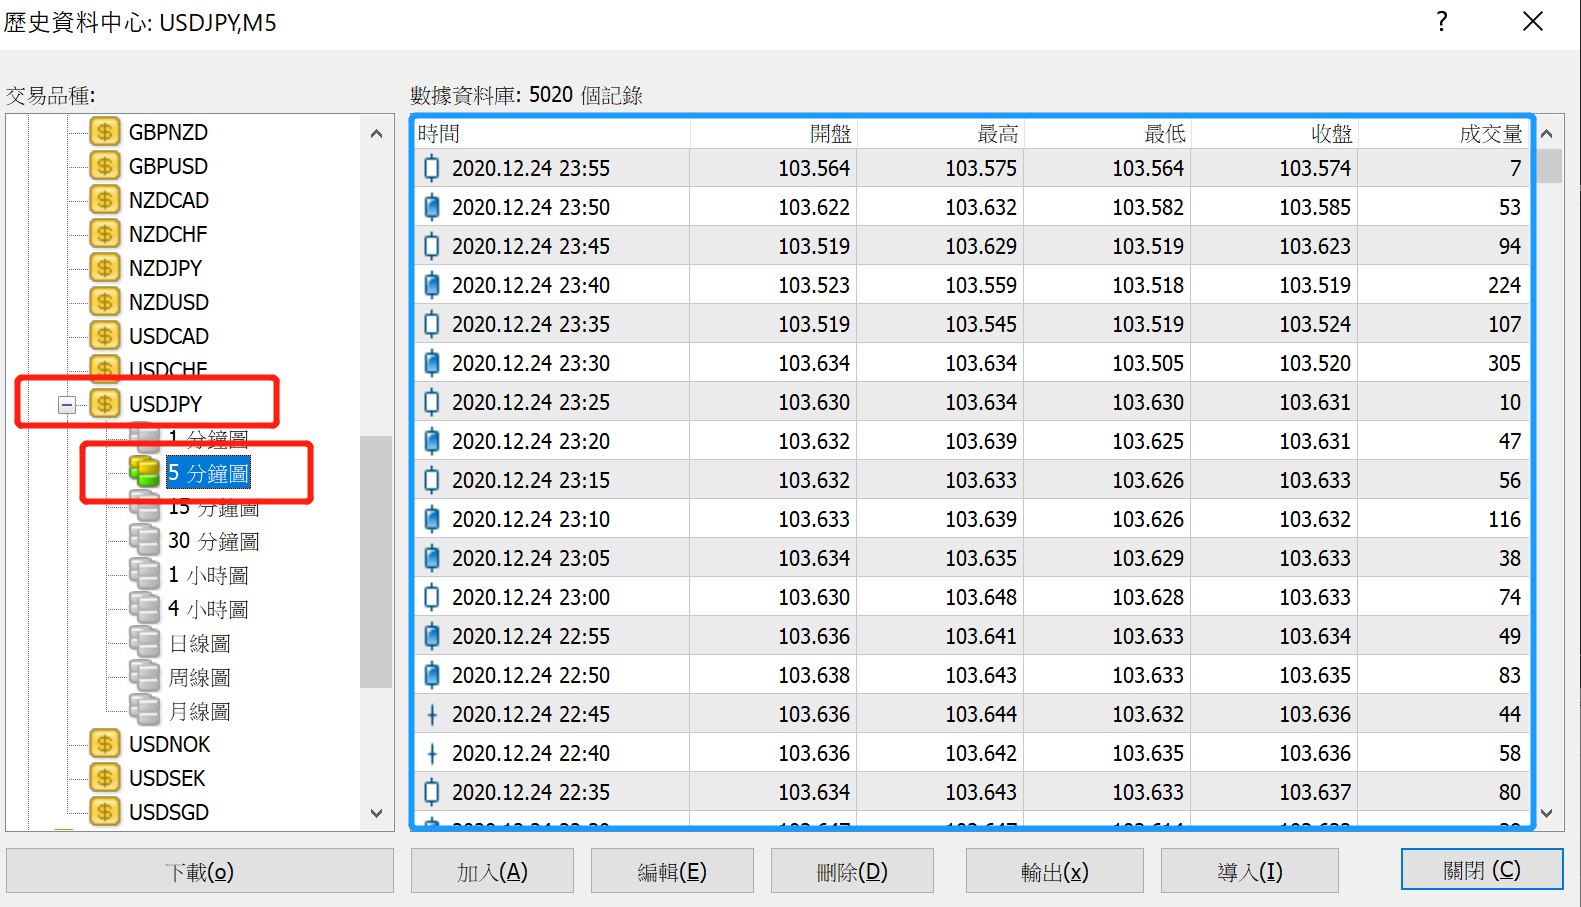Image resolution: width=1581 pixels, height=907 pixels.
Task: Click the GBPUSD symbol coin icon
Action: pyautogui.click(x=104, y=166)
